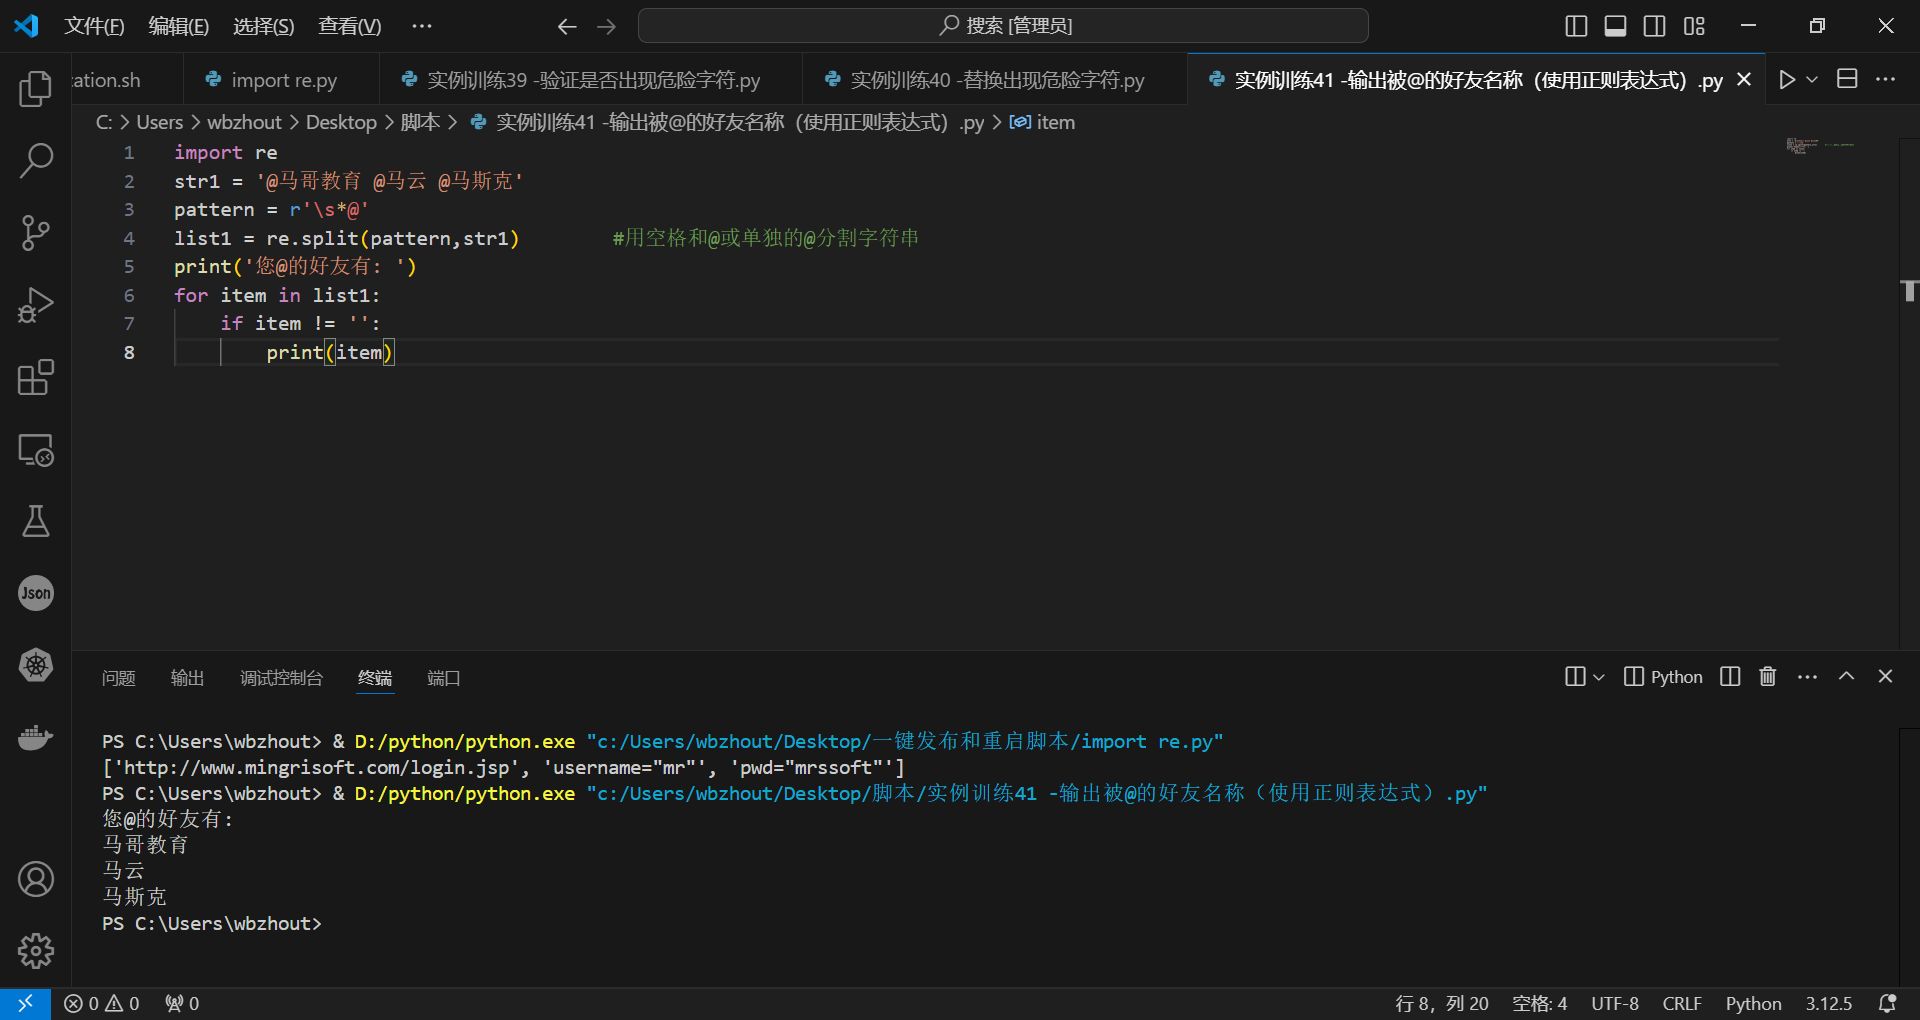The width and height of the screenshot is (1920, 1020).
Task: Open terminal profile dropdown next to split icon
Action: (x=1597, y=676)
